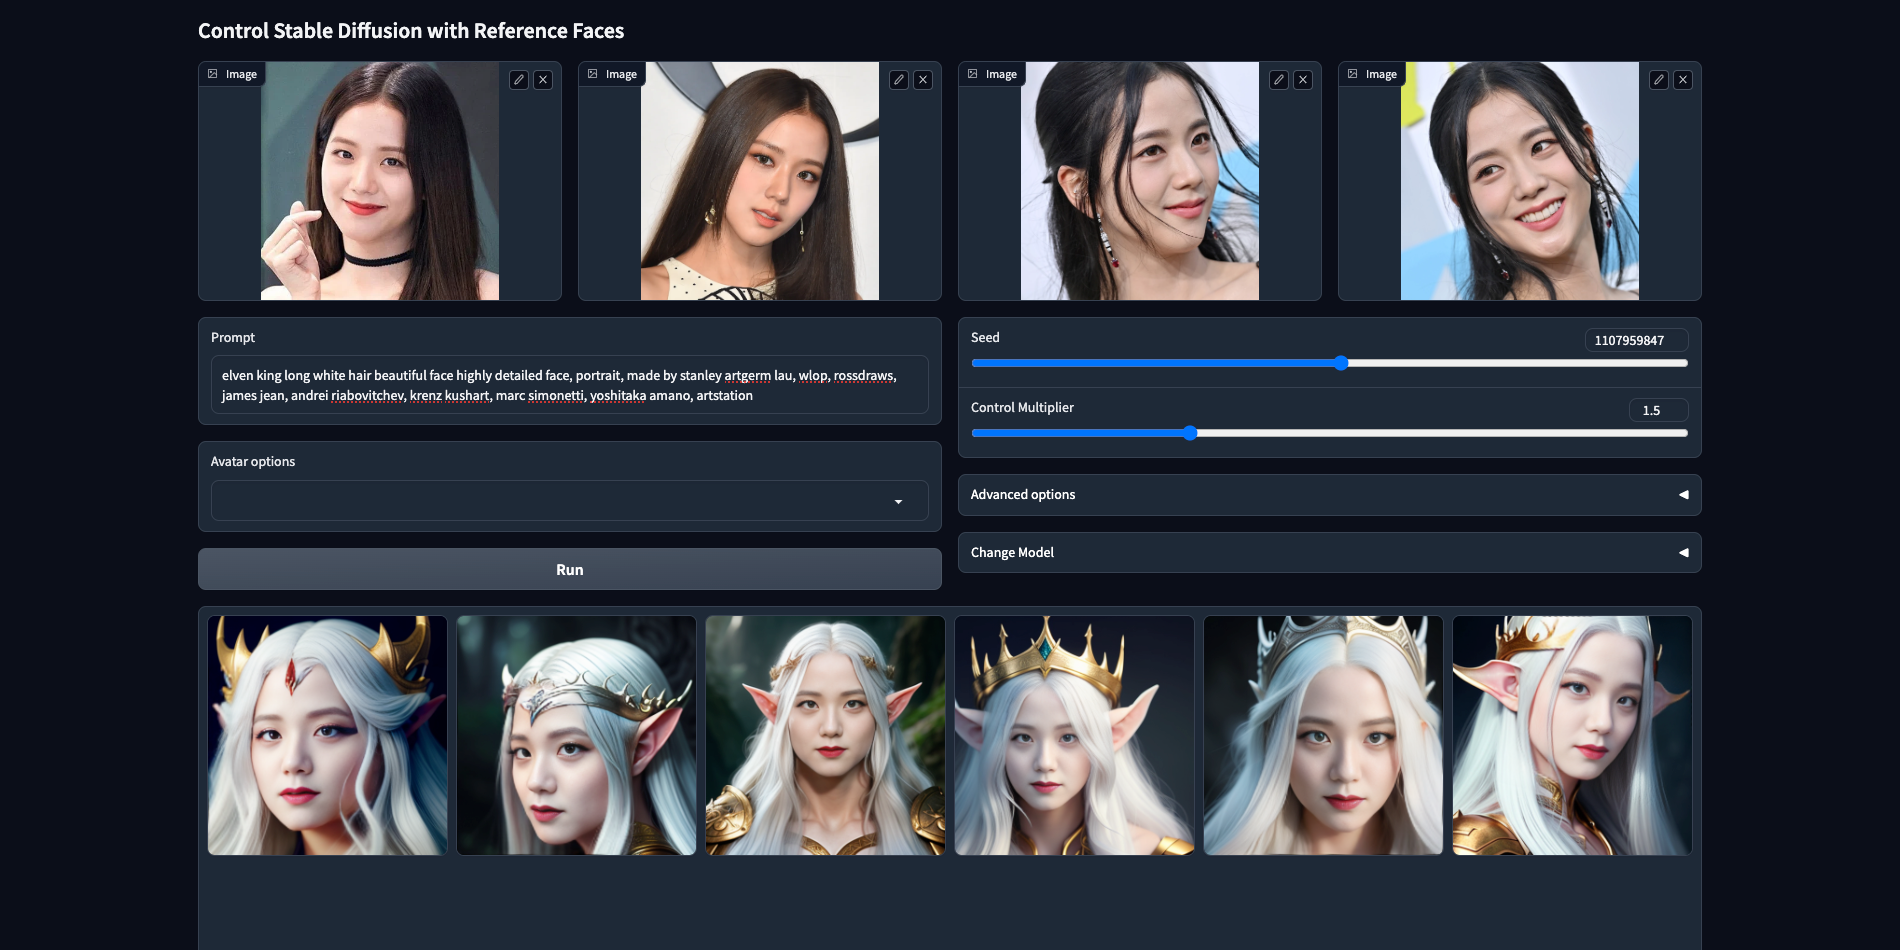Expand the Advanced options section
The height and width of the screenshot is (950, 1900).
[x=1330, y=495]
